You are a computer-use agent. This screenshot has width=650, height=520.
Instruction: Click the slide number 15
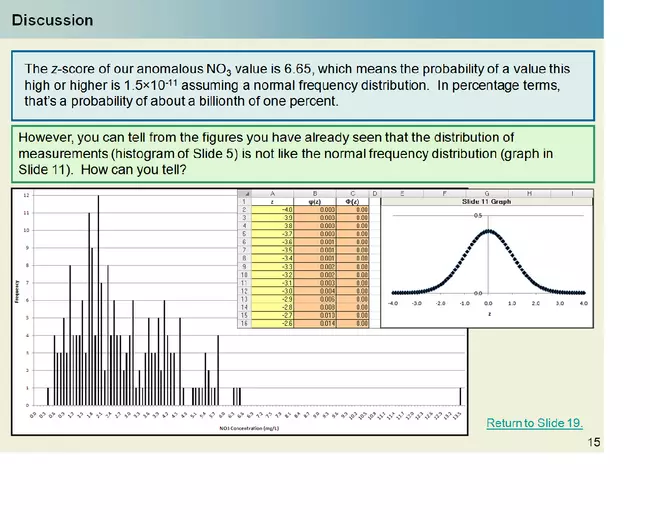pyautogui.click(x=594, y=442)
